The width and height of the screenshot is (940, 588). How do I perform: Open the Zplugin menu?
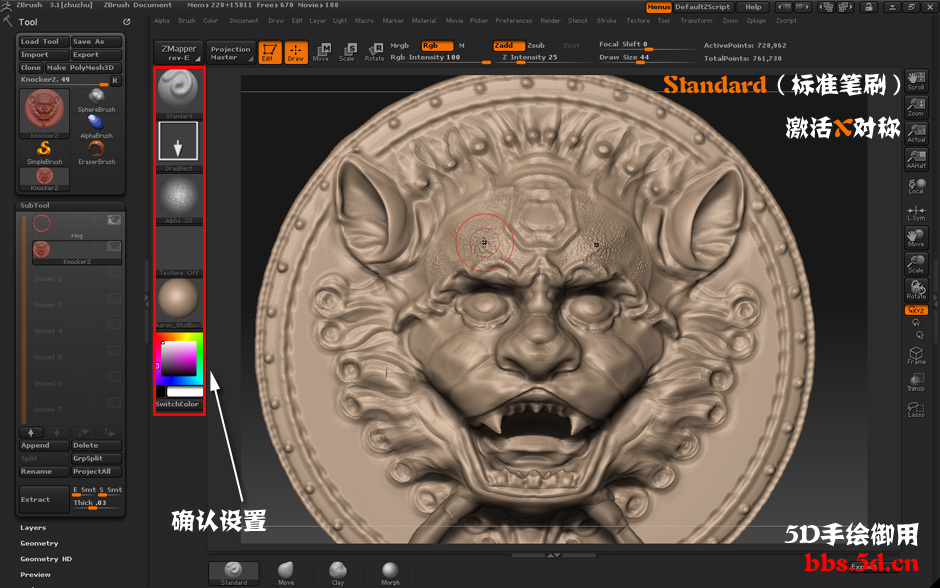(757, 20)
